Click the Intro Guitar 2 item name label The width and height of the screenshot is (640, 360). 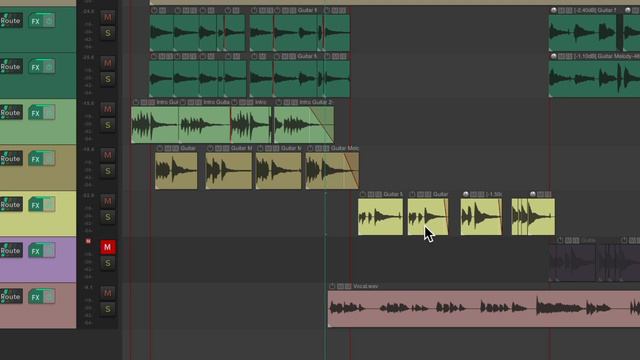(317, 102)
